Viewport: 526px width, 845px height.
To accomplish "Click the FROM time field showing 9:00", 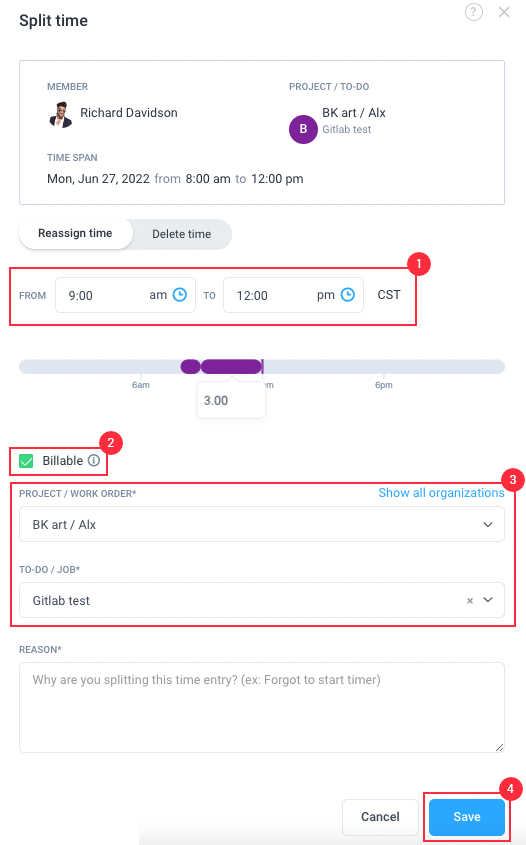I will (x=125, y=295).
